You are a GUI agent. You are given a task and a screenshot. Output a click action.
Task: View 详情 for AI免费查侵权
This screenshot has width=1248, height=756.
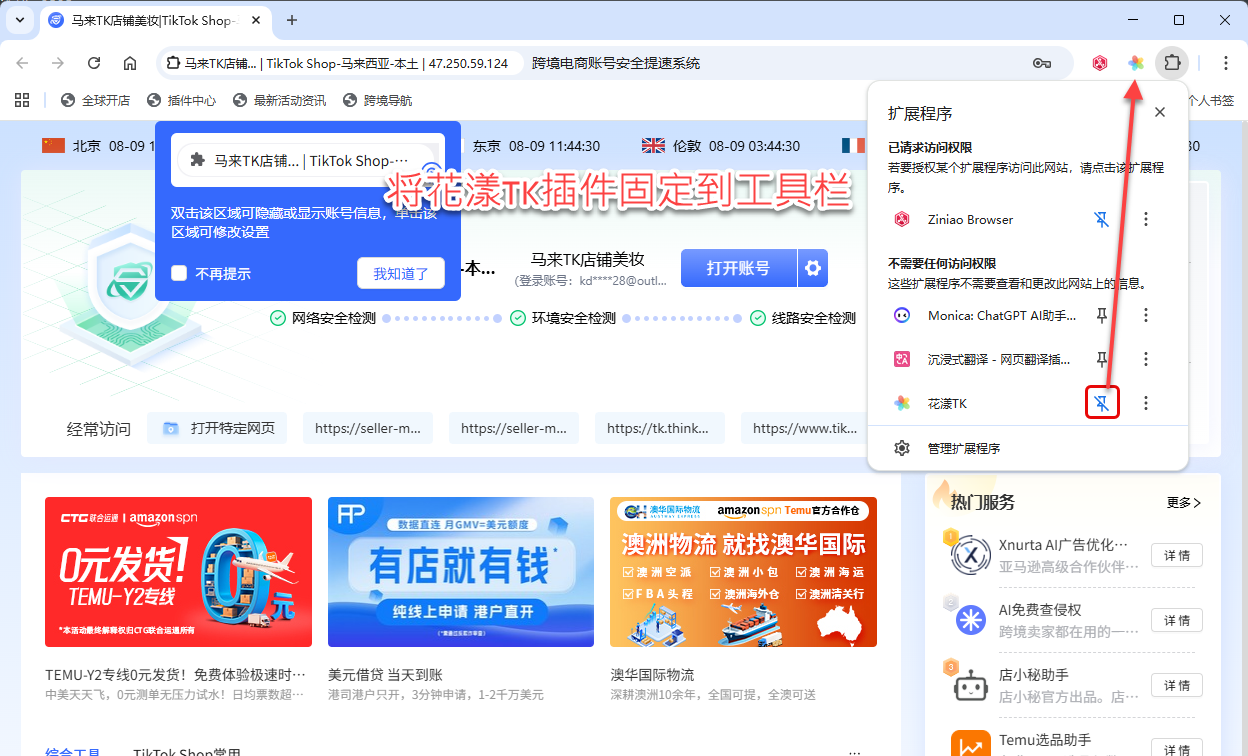coord(1177,621)
